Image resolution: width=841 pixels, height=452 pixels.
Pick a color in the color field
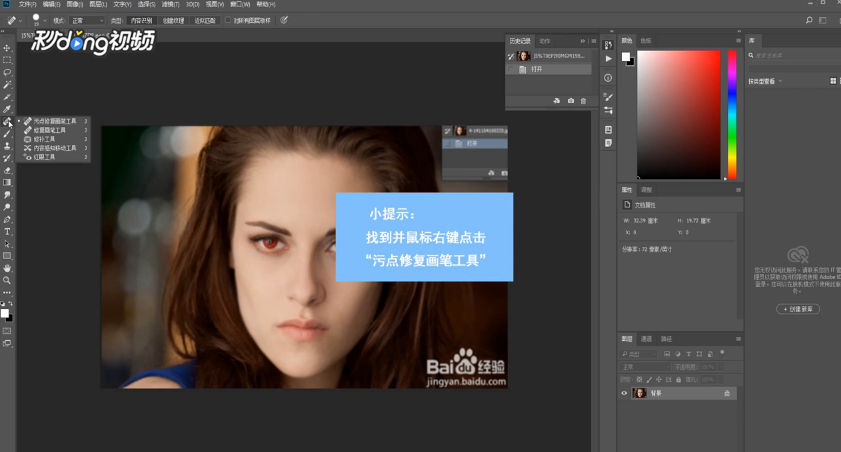click(x=678, y=115)
